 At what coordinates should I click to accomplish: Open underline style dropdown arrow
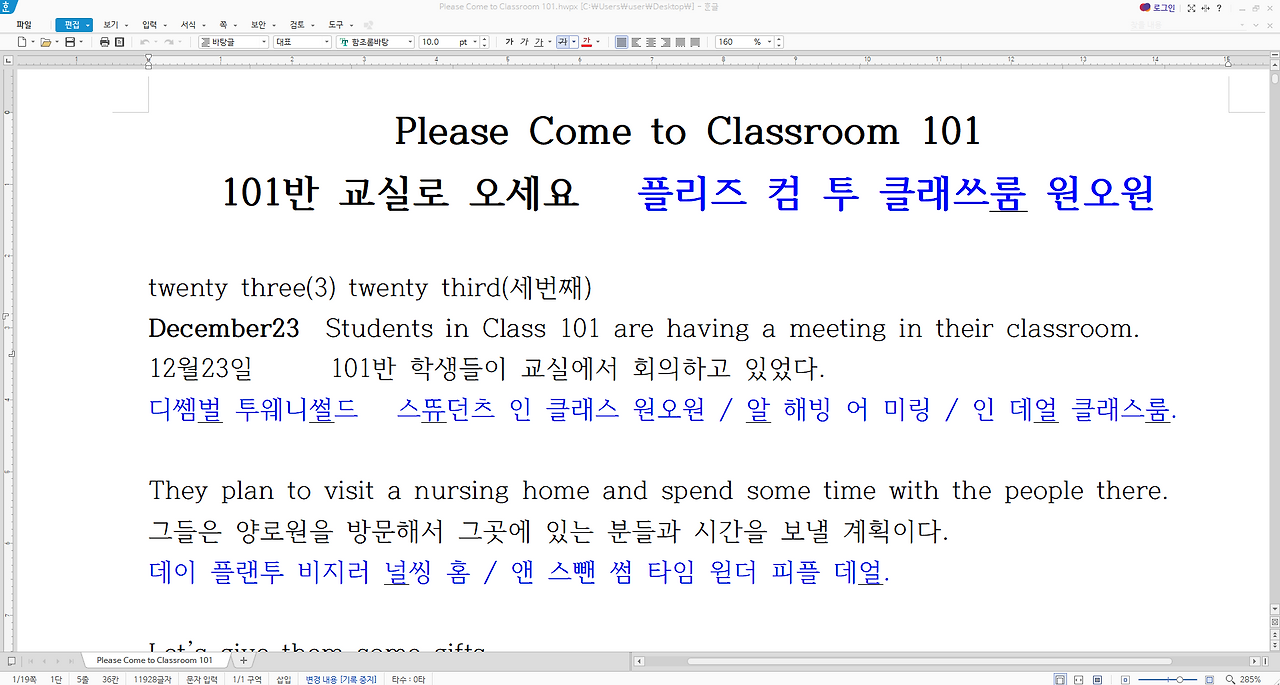549,42
